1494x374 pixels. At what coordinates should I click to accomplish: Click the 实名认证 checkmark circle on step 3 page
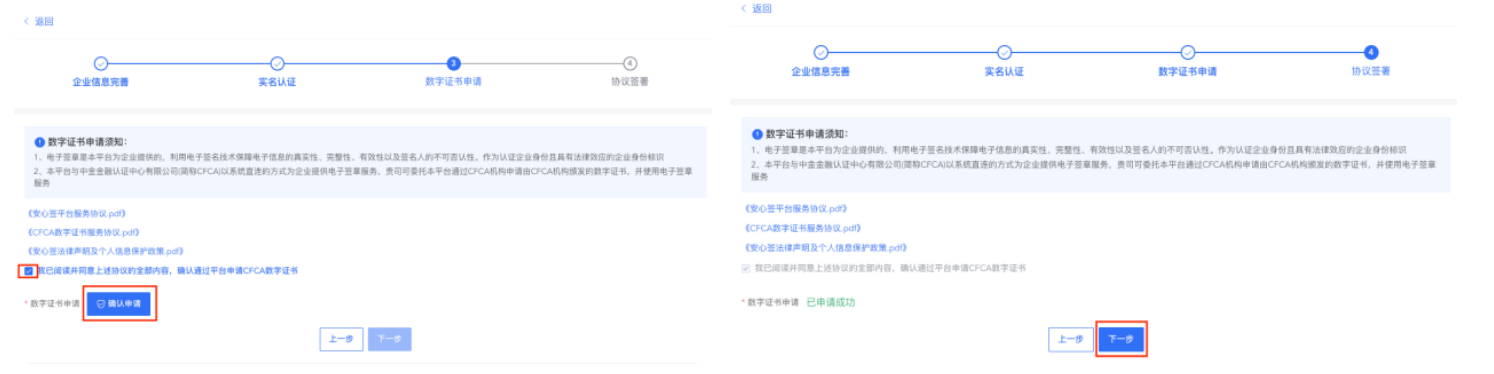278,63
